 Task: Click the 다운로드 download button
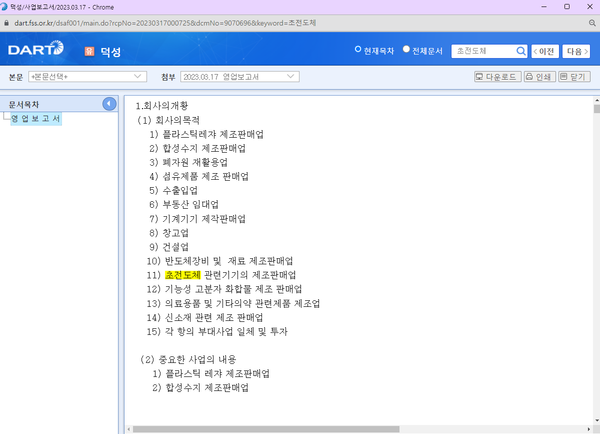coord(496,76)
